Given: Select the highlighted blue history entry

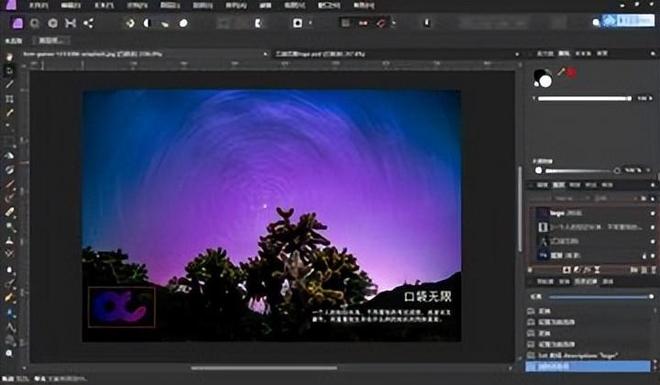Looking at the screenshot, I should click(588, 366).
